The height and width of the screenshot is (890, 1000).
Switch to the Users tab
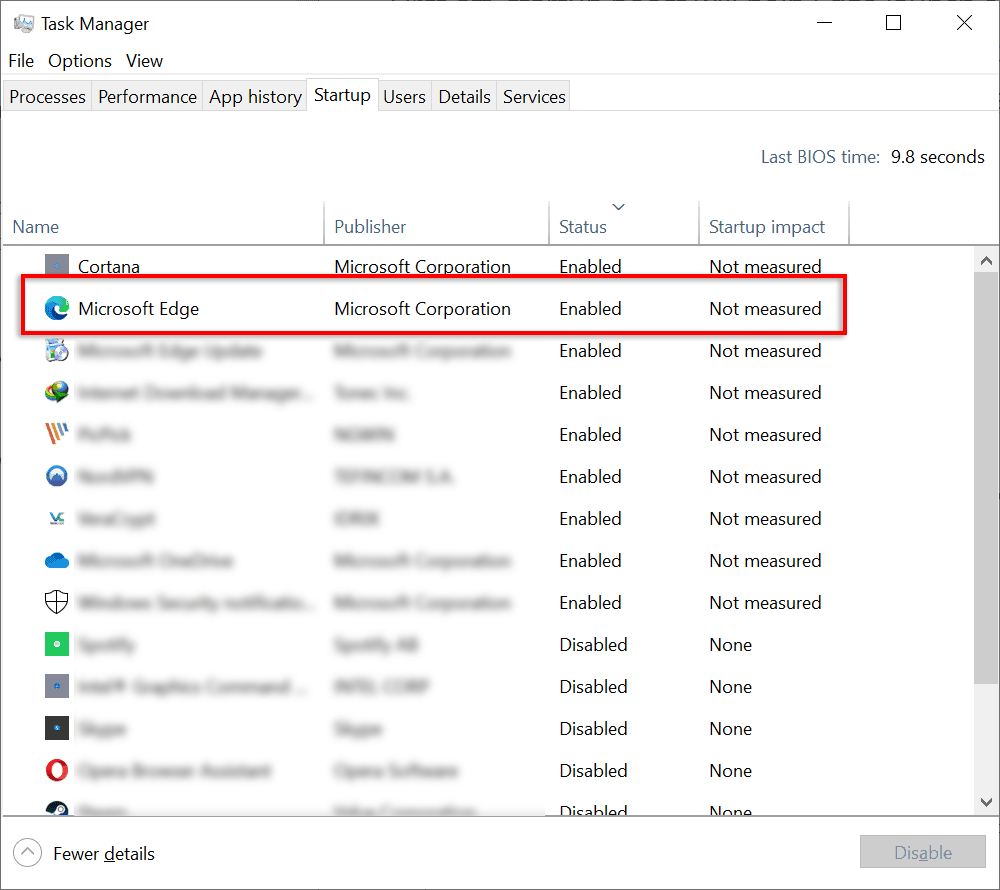pyautogui.click(x=404, y=96)
